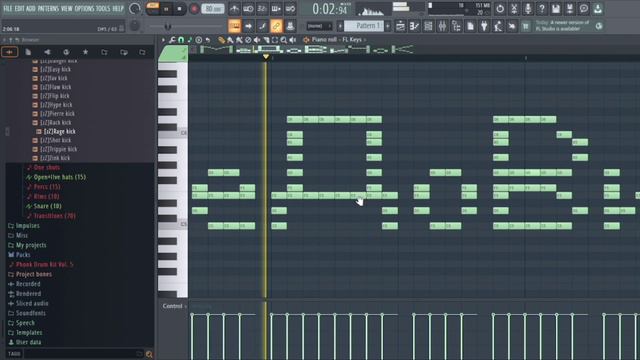The image size is (640, 360).
Task: Click the browser star favorites tab
Action: pyautogui.click(x=85, y=52)
